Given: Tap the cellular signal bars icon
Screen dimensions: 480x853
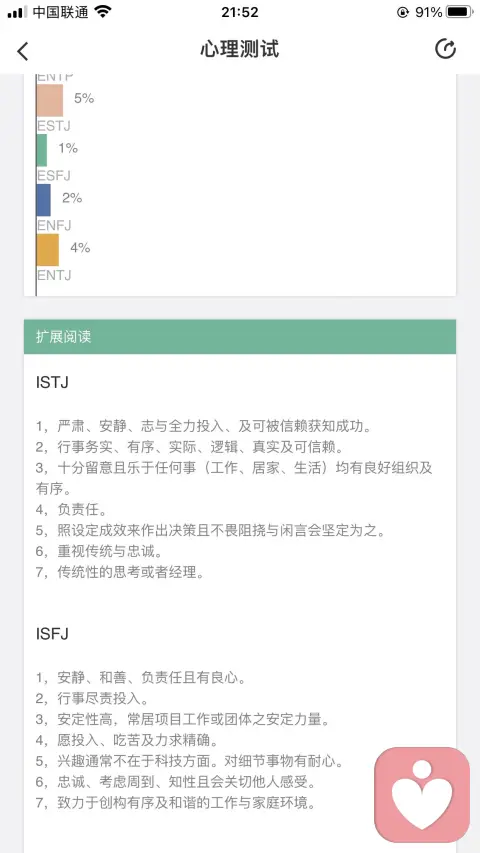Looking at the screenshot, I should click(17, 12).
